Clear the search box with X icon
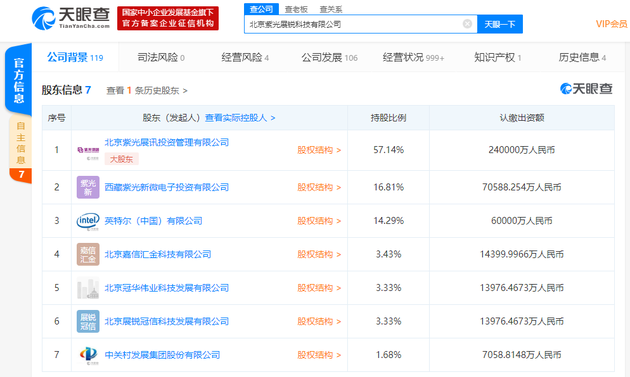The image size is (630, 377). coord(467,24)
